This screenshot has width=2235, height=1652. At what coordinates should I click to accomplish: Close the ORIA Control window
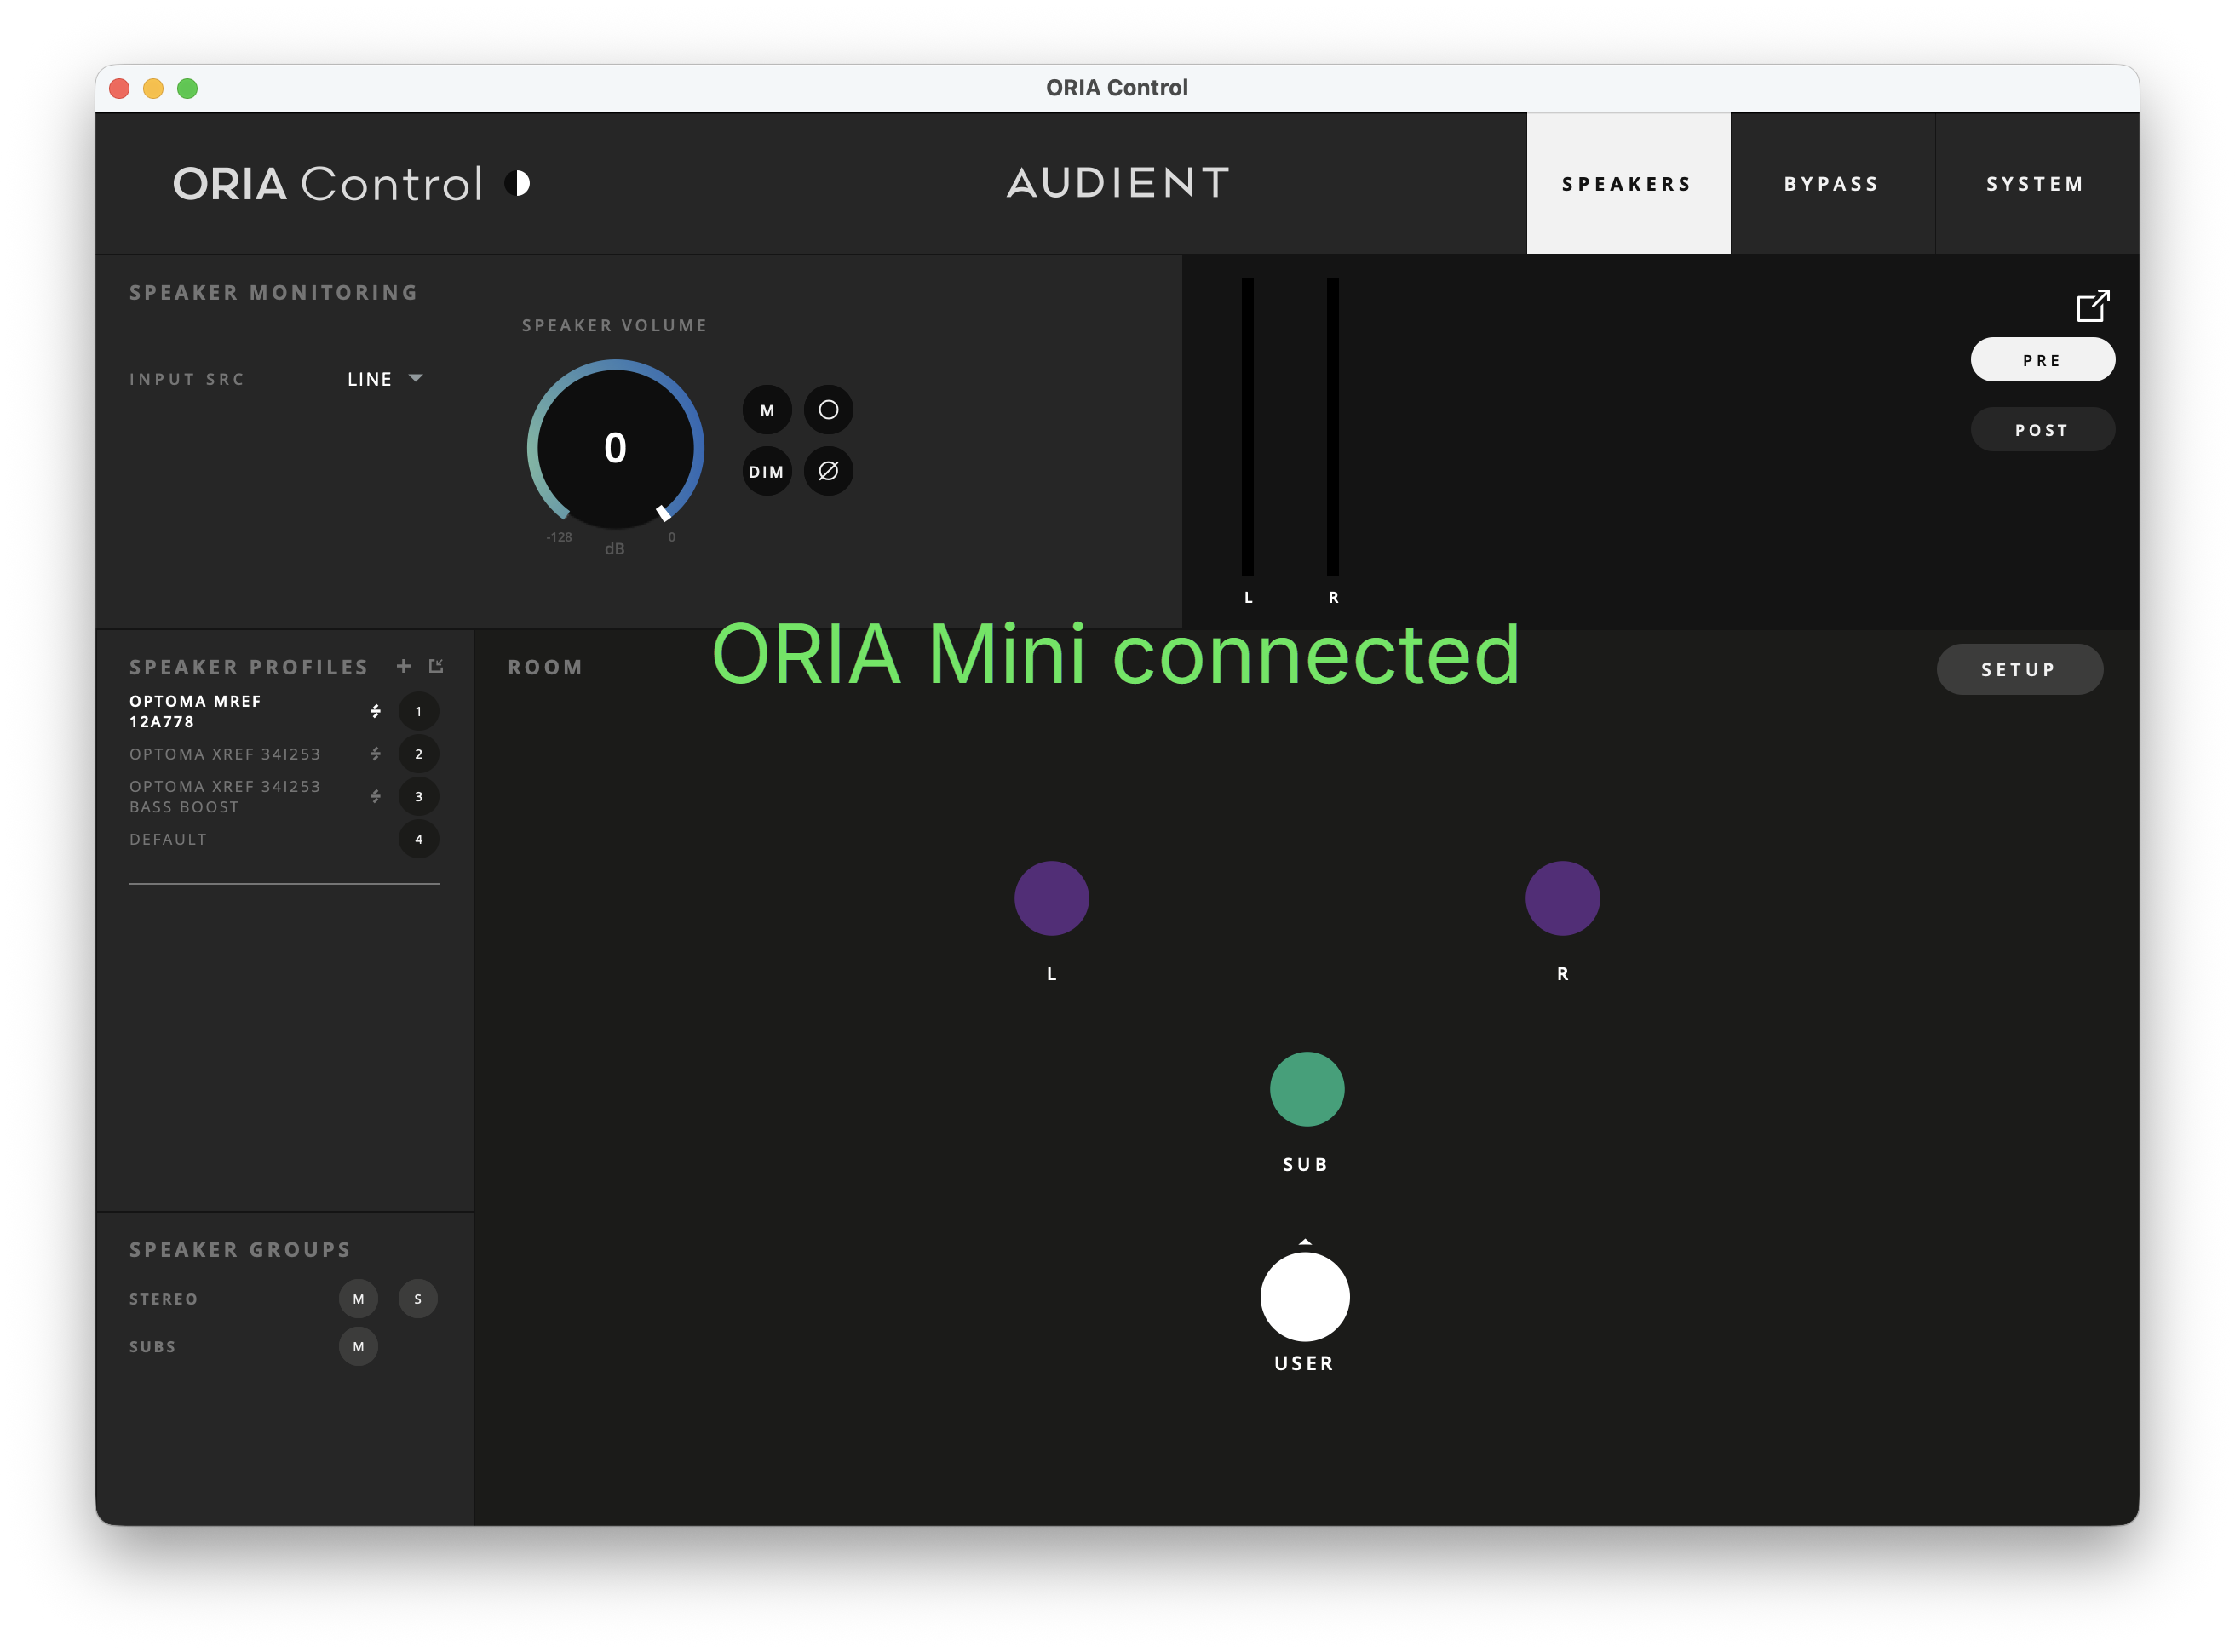pyautogui.click(x=119, y=88)
